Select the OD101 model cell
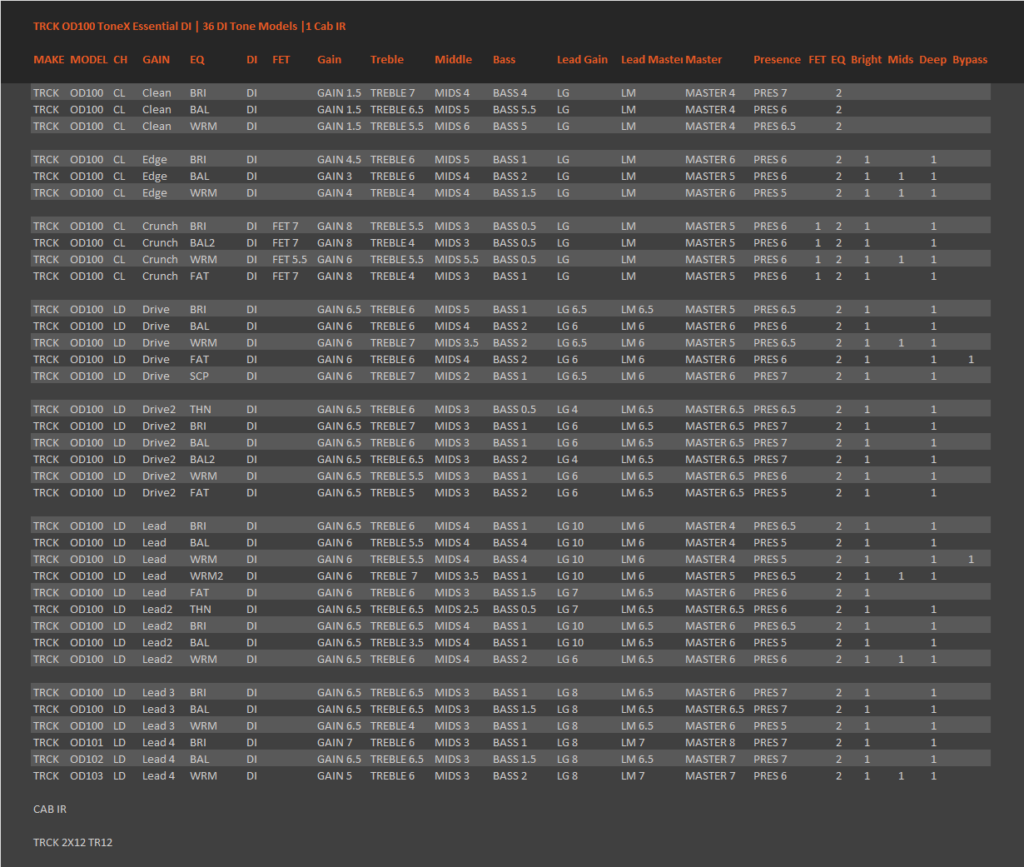1024x867 pixels. (86, 742)
